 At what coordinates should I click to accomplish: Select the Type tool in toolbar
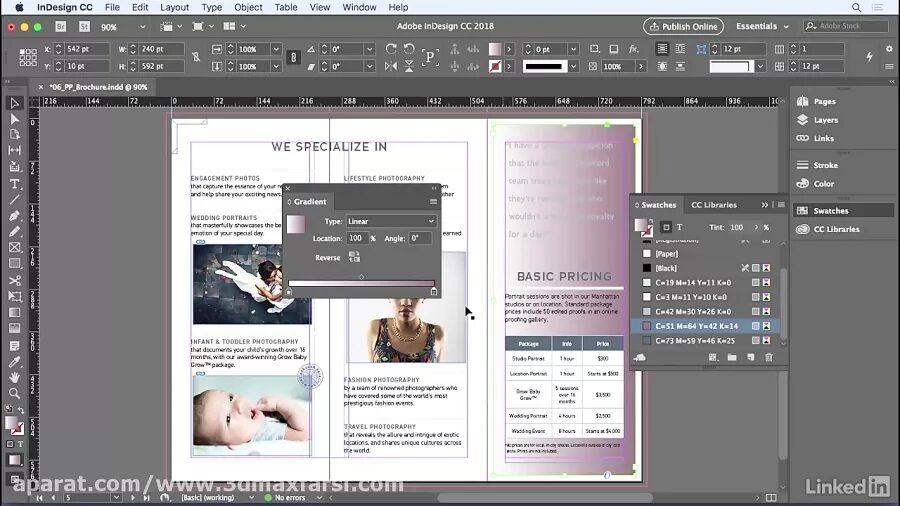[14, 184]
